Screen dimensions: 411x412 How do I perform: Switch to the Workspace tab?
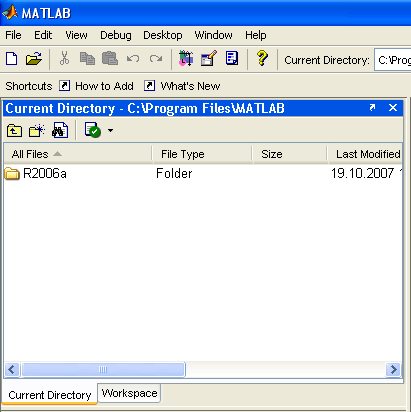(129, 393)
